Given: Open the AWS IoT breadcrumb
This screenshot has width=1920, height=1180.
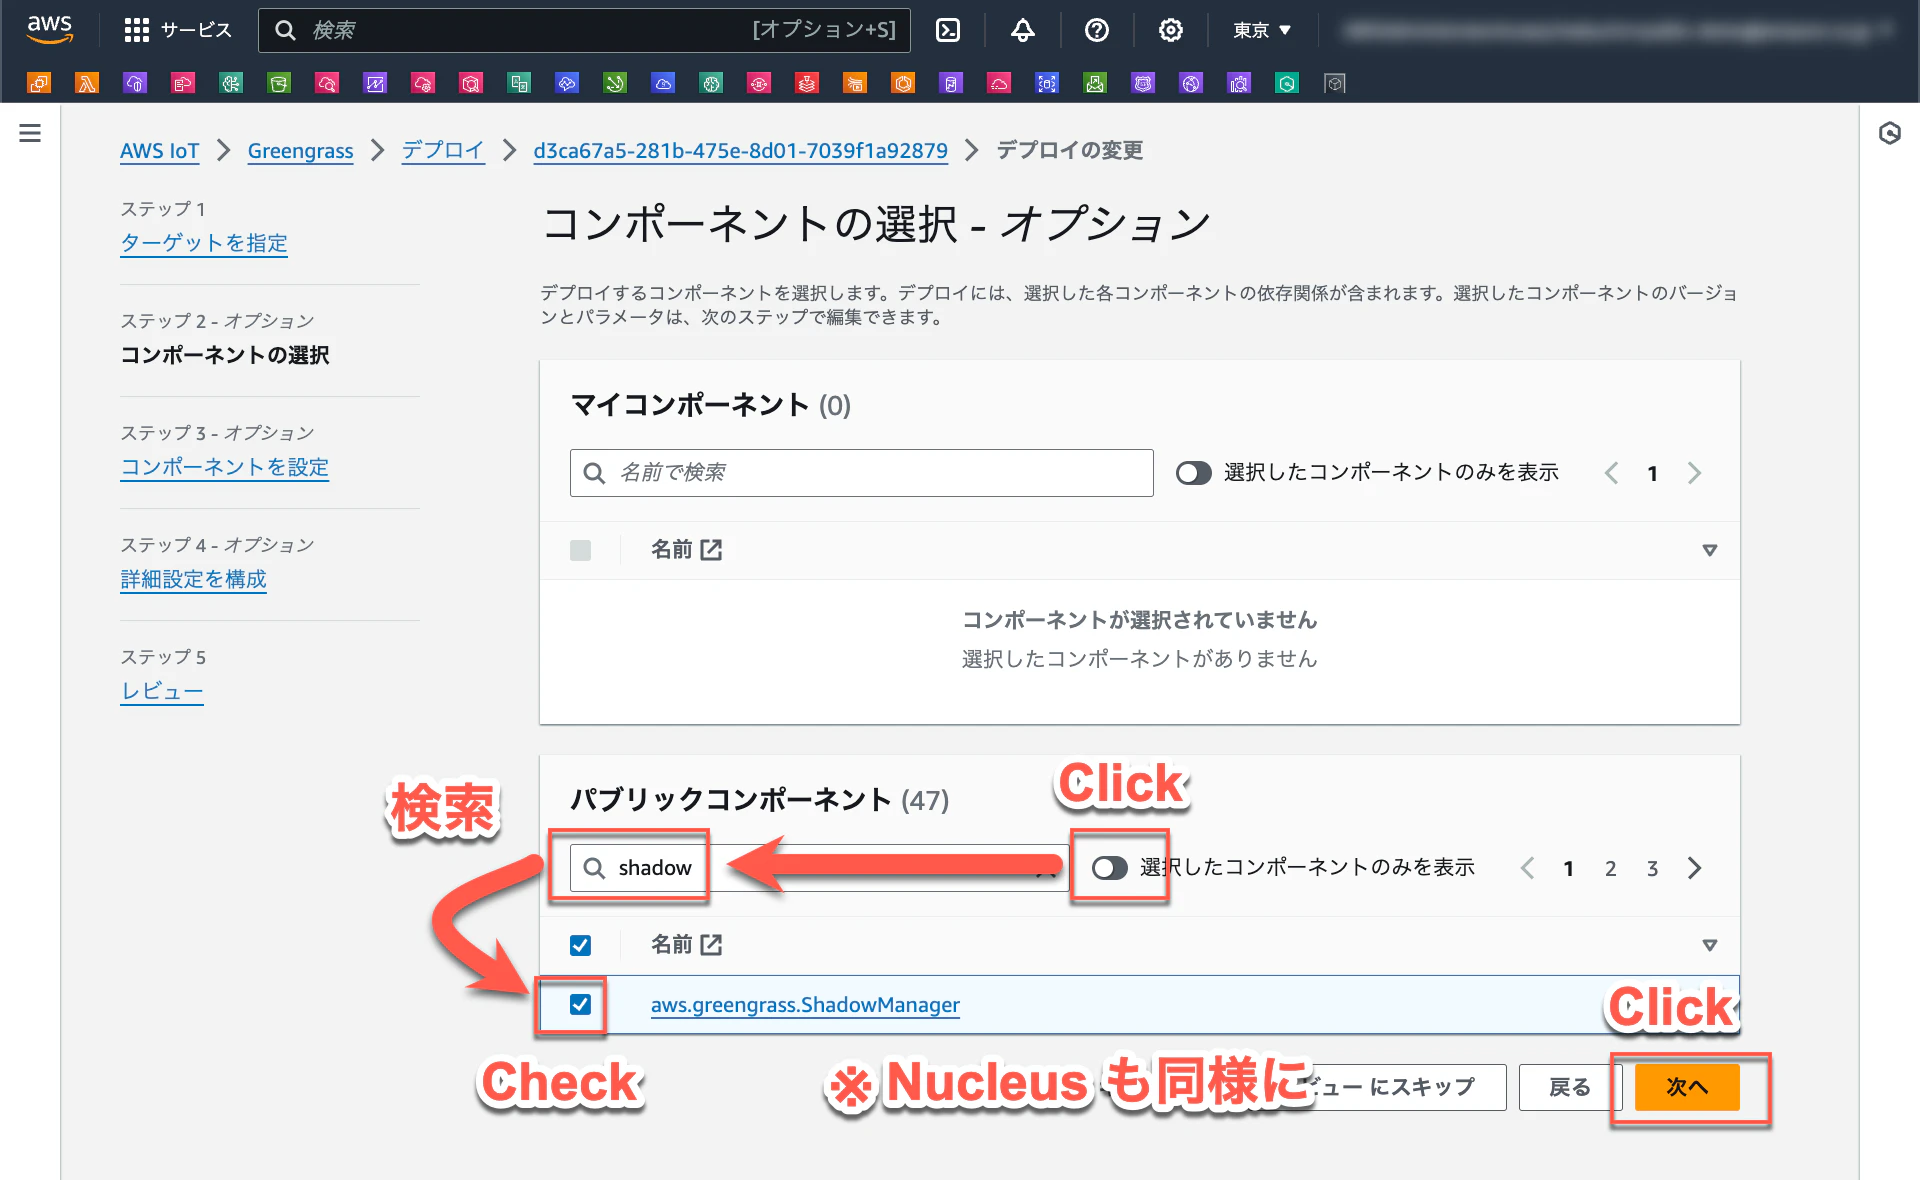Looking at the screenshot, I should click(x=159, y=151).
